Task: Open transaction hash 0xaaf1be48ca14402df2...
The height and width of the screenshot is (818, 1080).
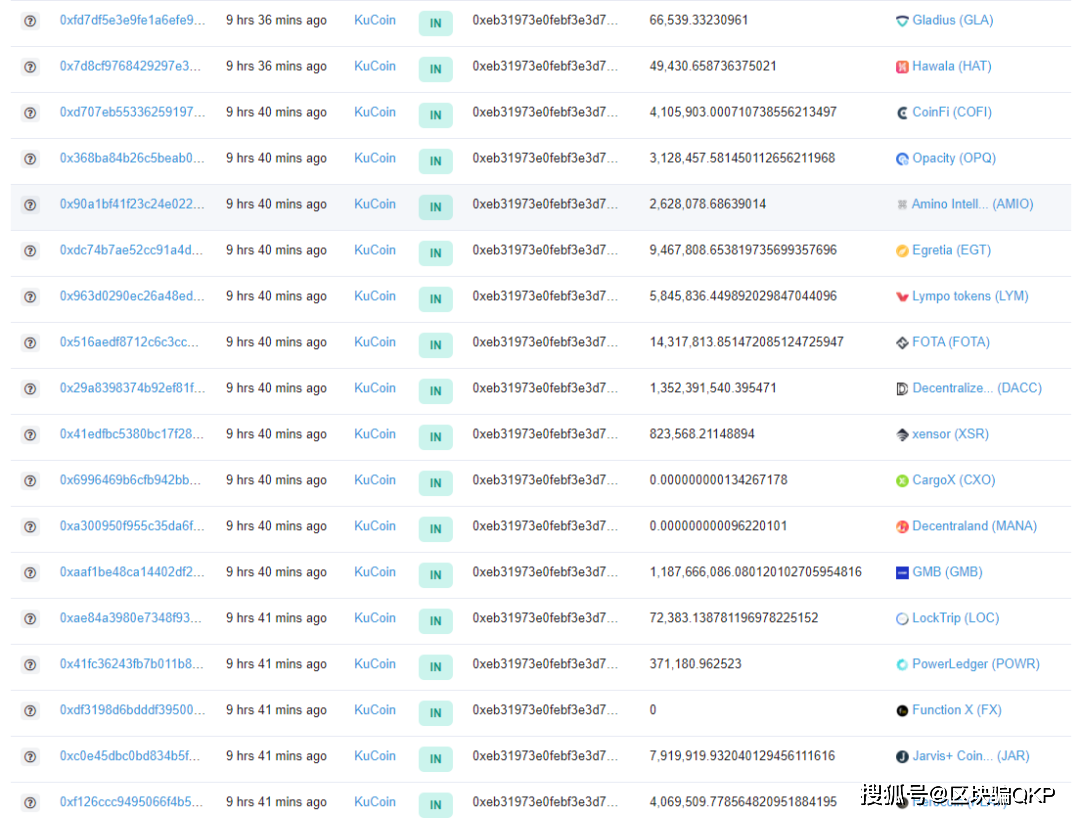Action: [132, 572]
